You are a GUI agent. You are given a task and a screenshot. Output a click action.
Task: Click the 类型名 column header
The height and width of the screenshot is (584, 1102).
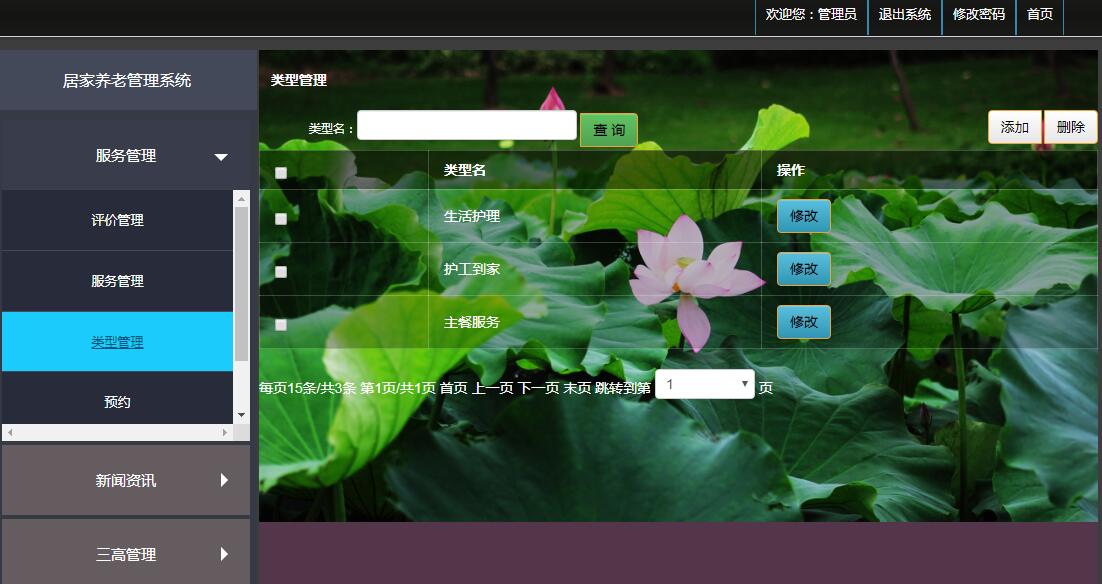coord(465,170)
